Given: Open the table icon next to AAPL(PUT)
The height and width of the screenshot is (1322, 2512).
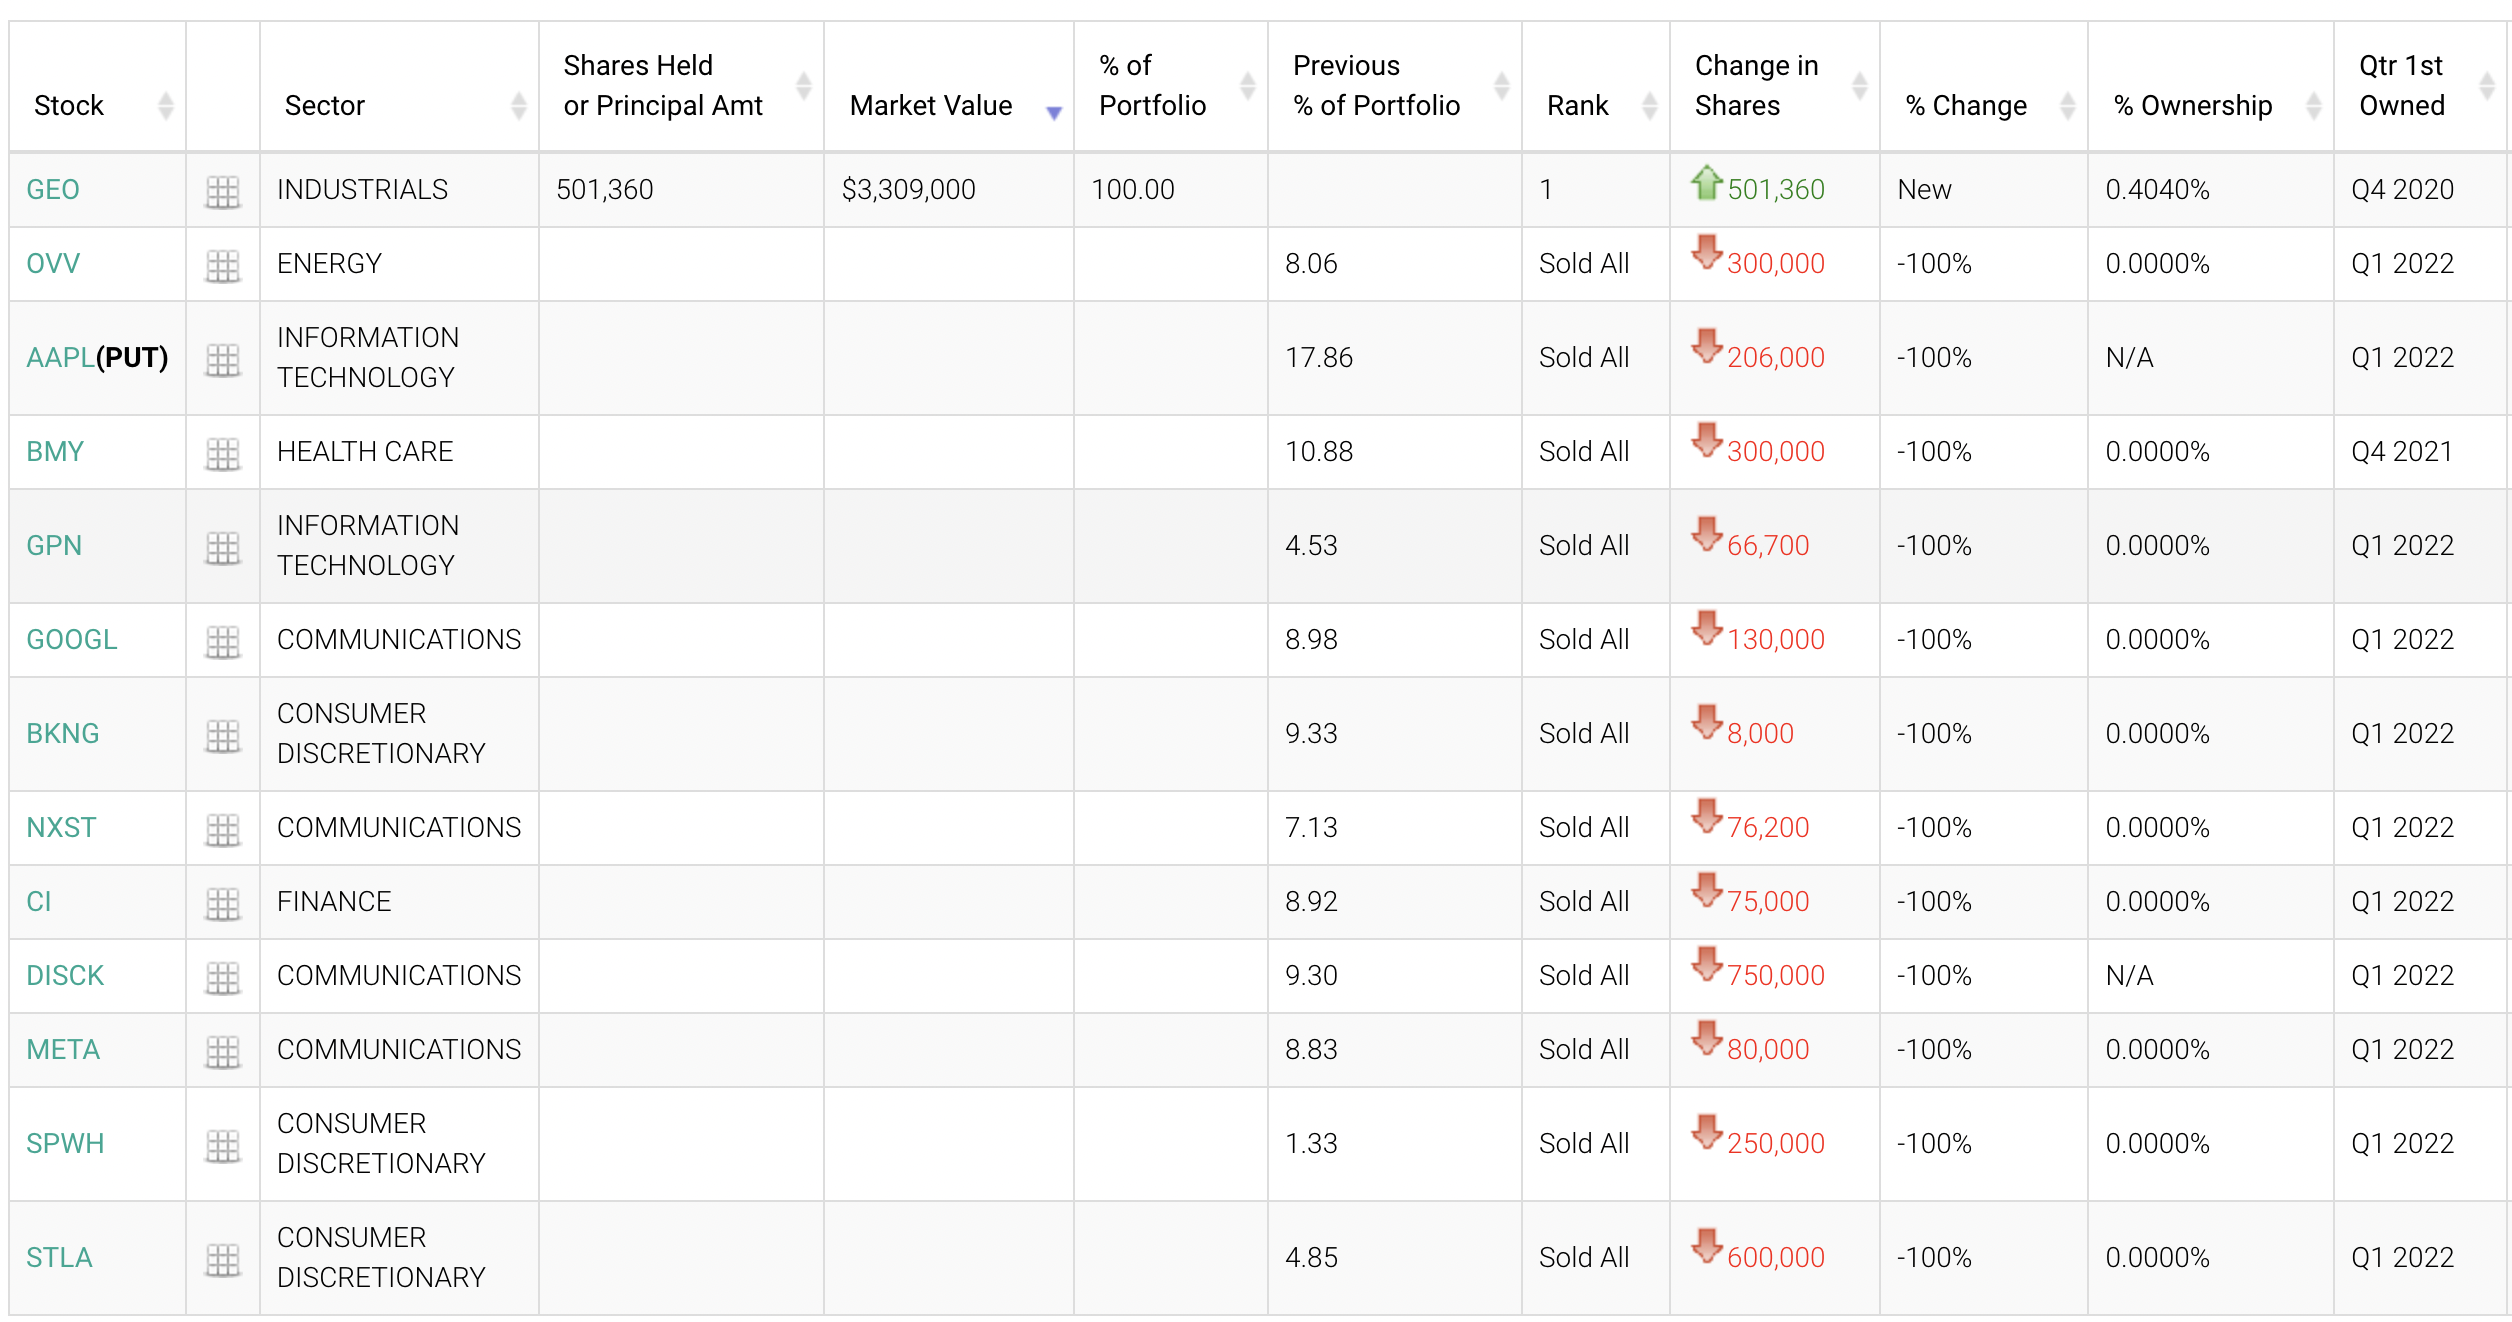Looking at the screenshot, I should [x=222, y=359].
